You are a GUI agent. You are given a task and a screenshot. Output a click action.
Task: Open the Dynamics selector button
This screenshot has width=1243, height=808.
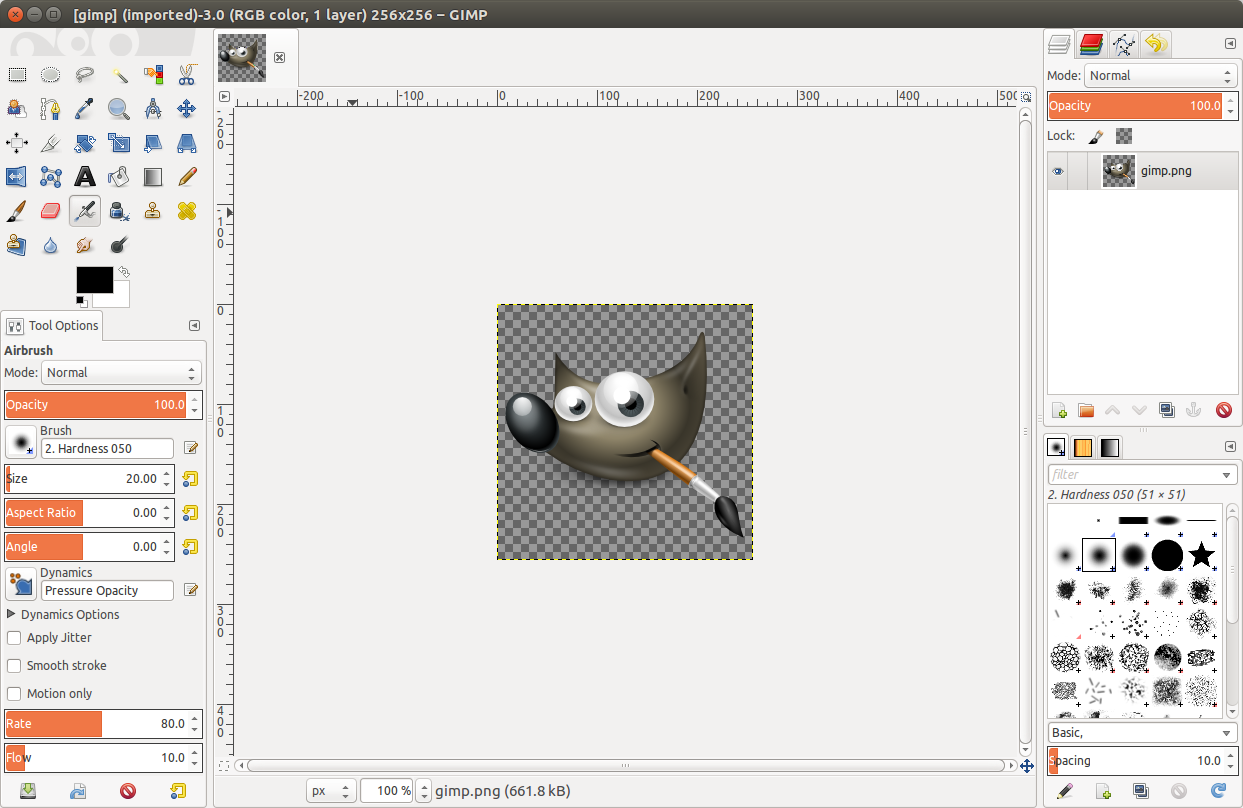tap(20, 583)
